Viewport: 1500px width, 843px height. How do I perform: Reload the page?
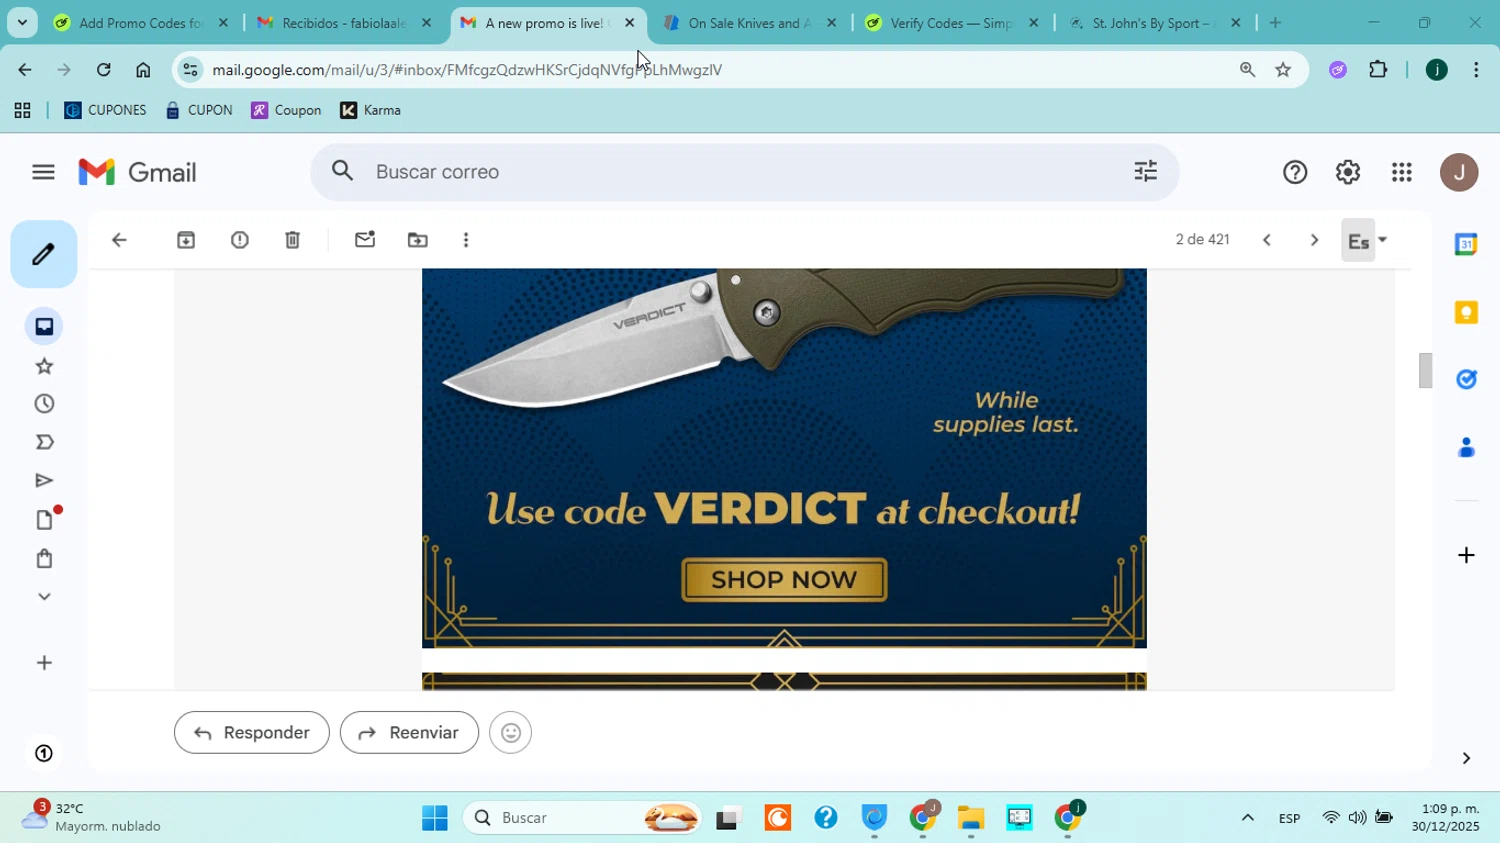104,70
